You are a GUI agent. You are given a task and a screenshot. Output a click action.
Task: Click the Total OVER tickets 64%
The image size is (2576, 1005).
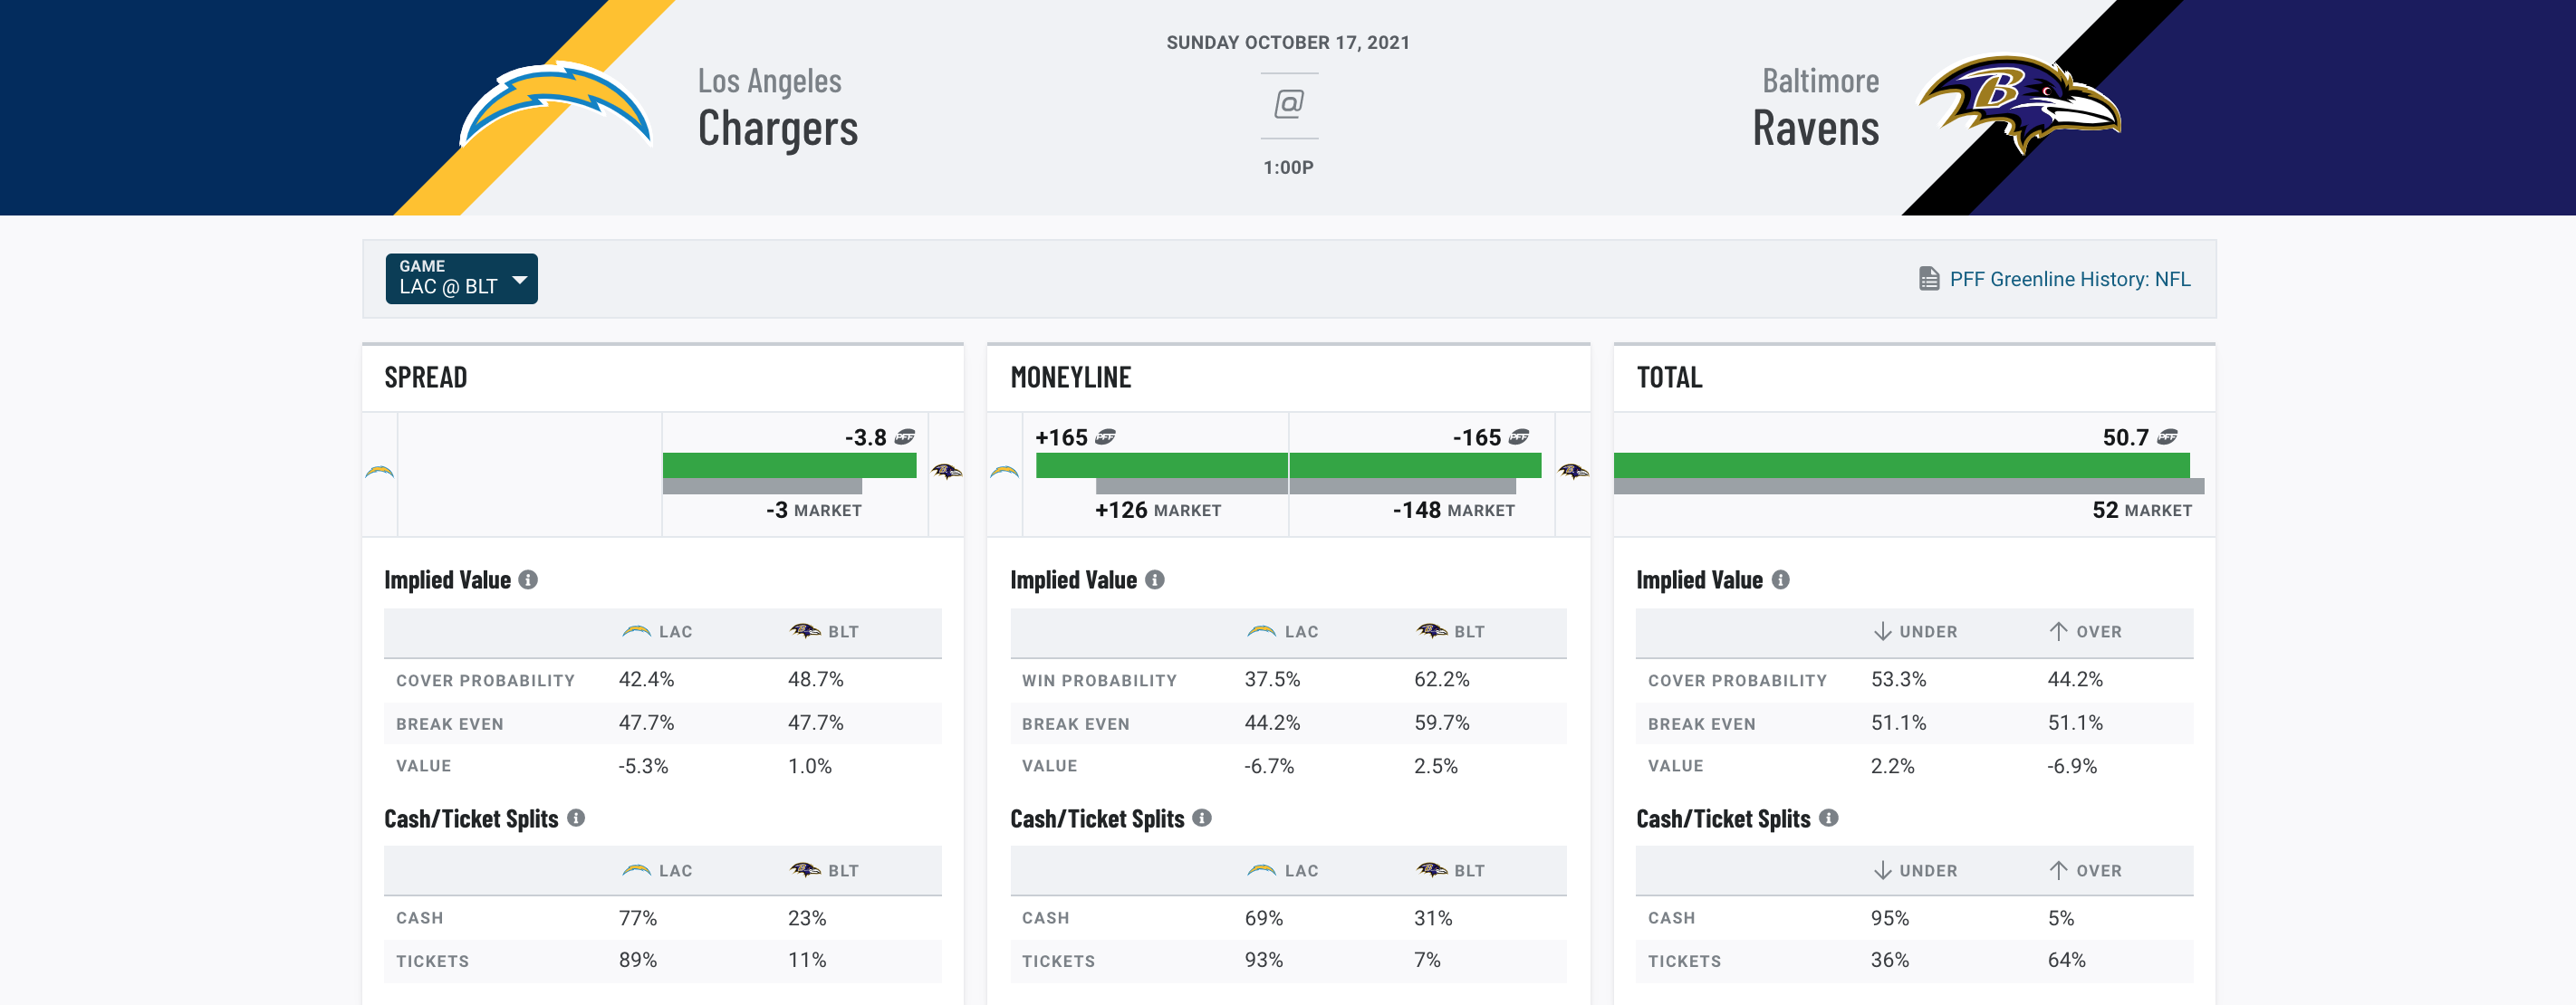pos(2066,960)
